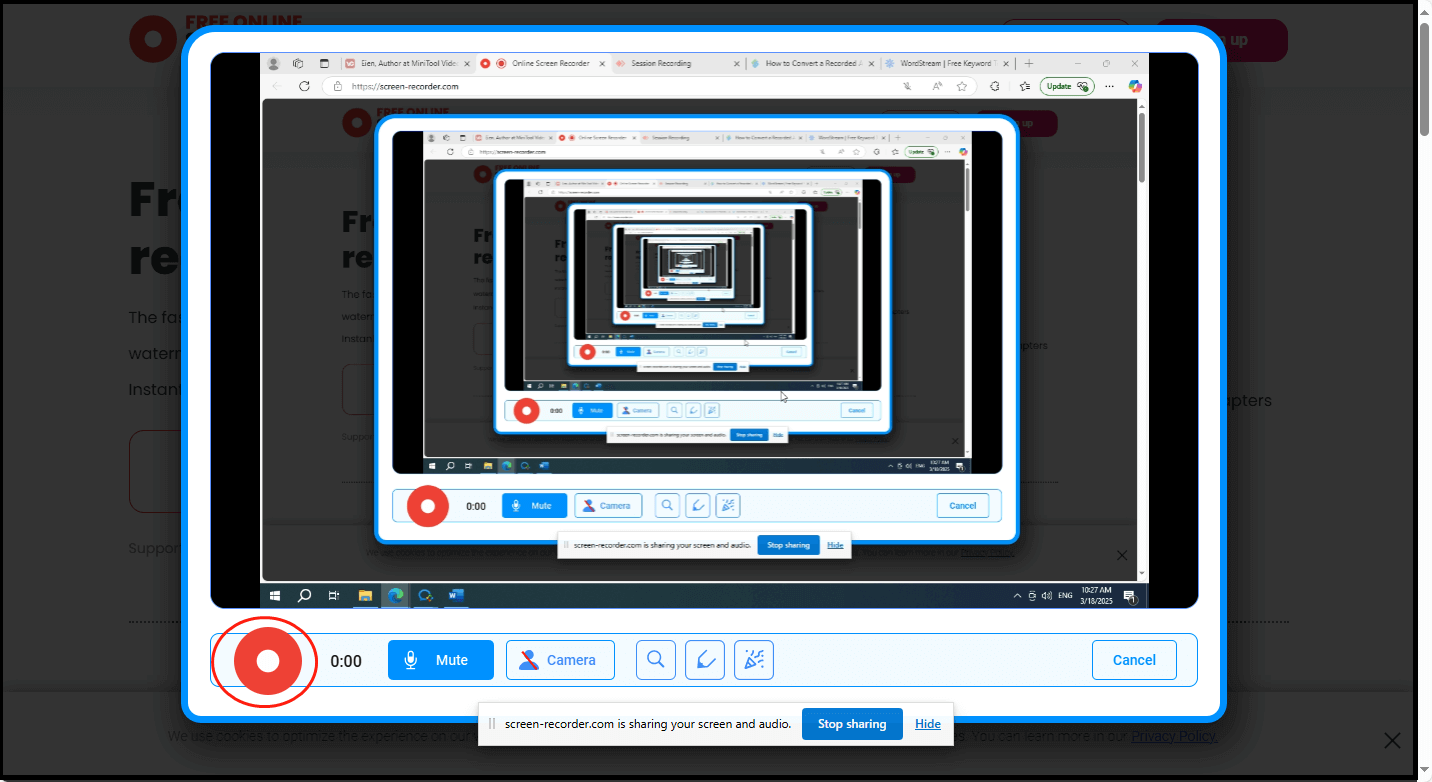Open the drawing pen tool

pyautogui.click(x=705, y=659)
